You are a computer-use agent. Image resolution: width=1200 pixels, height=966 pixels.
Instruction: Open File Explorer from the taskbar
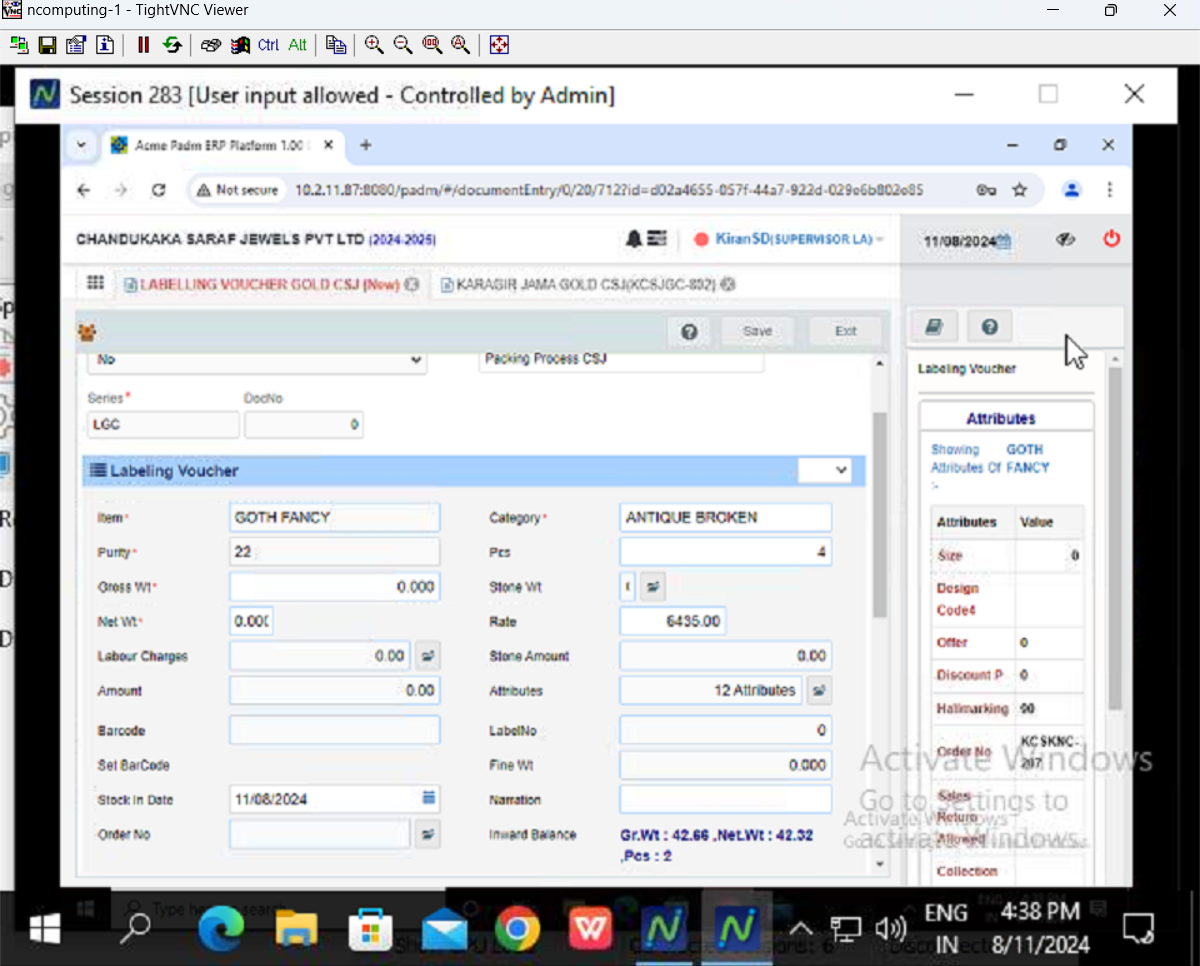296,930
